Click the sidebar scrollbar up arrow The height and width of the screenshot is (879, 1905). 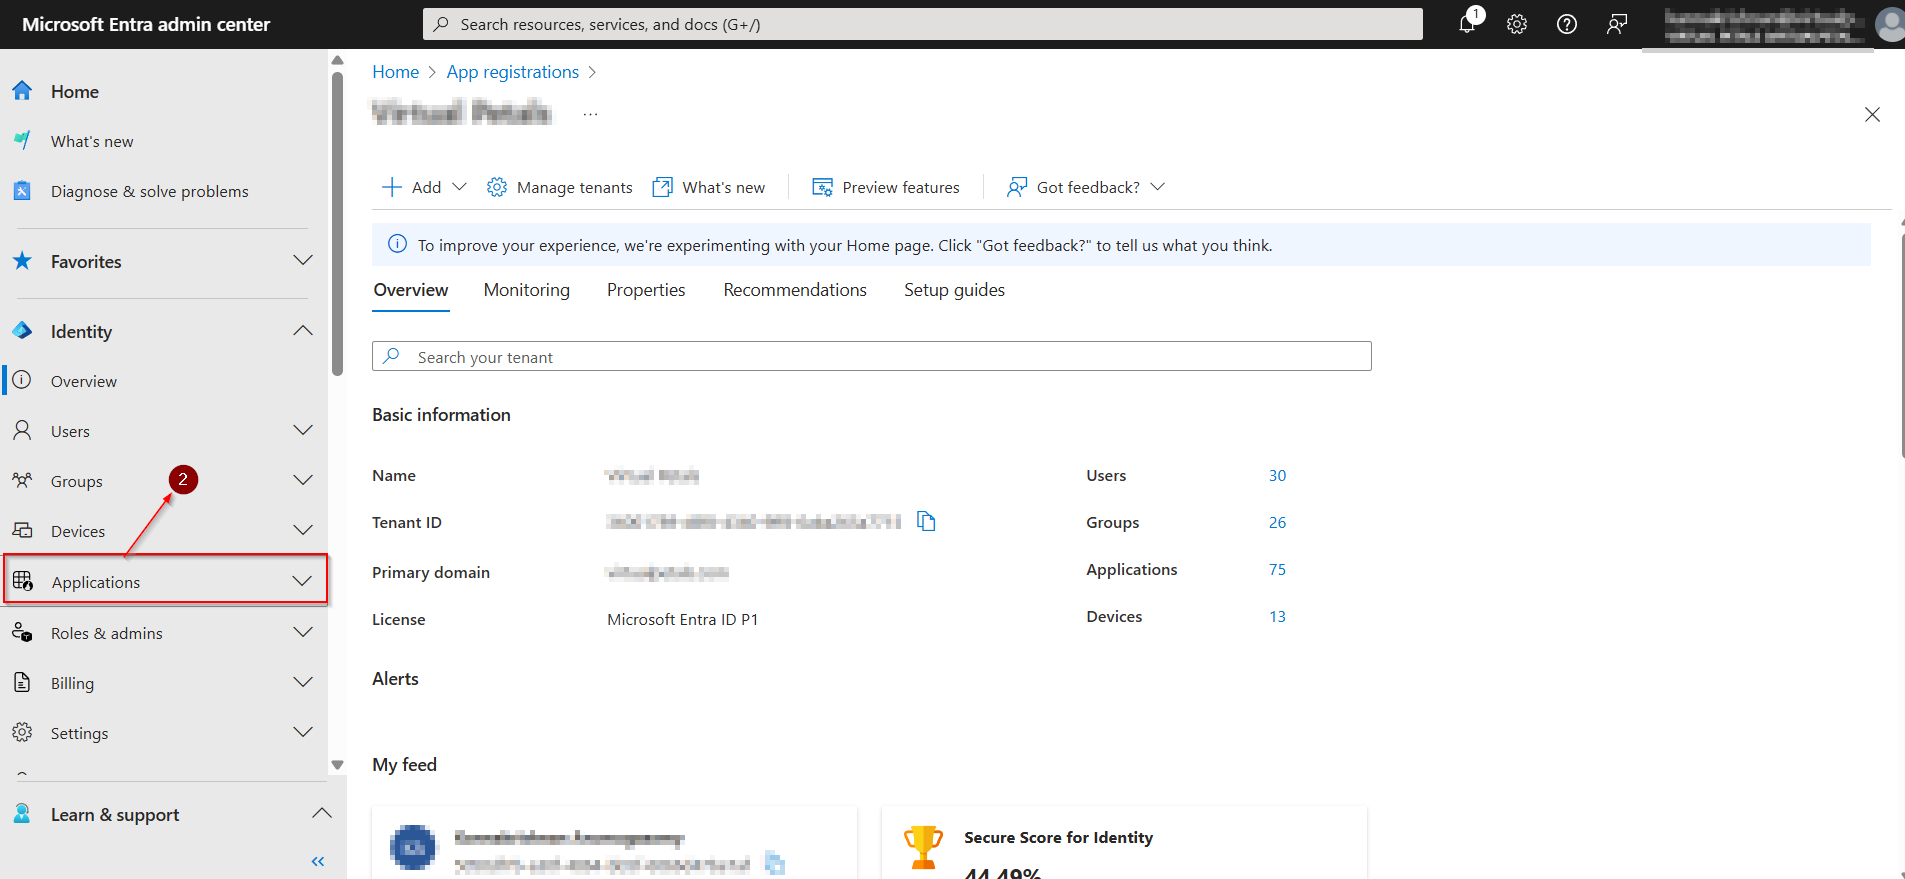(337, 60)
